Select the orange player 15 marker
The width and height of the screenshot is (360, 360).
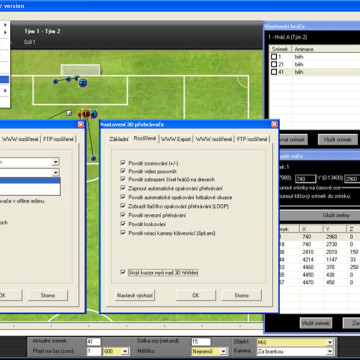(x=86, y=114)
